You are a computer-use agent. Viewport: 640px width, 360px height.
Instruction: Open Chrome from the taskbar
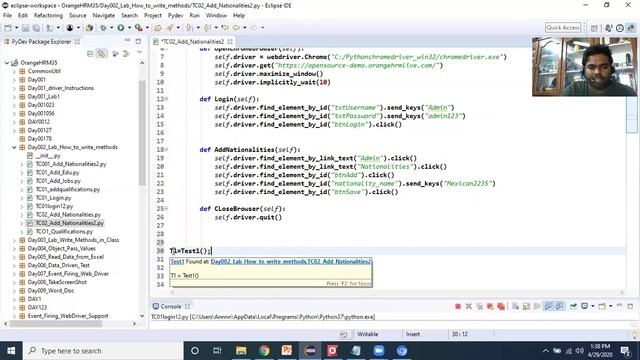[264, 351]
